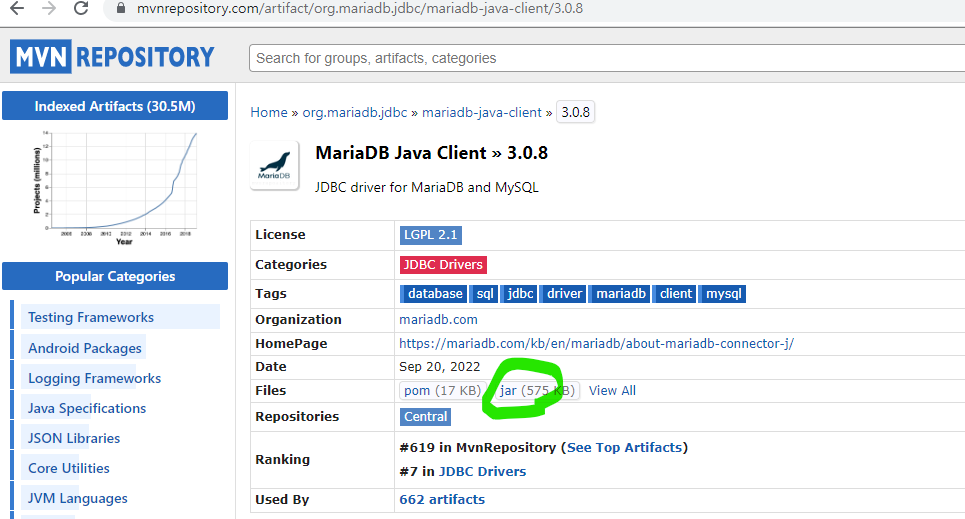Open Android Packages category
Viewport: 965px width, 519px height.
[85, 348]
